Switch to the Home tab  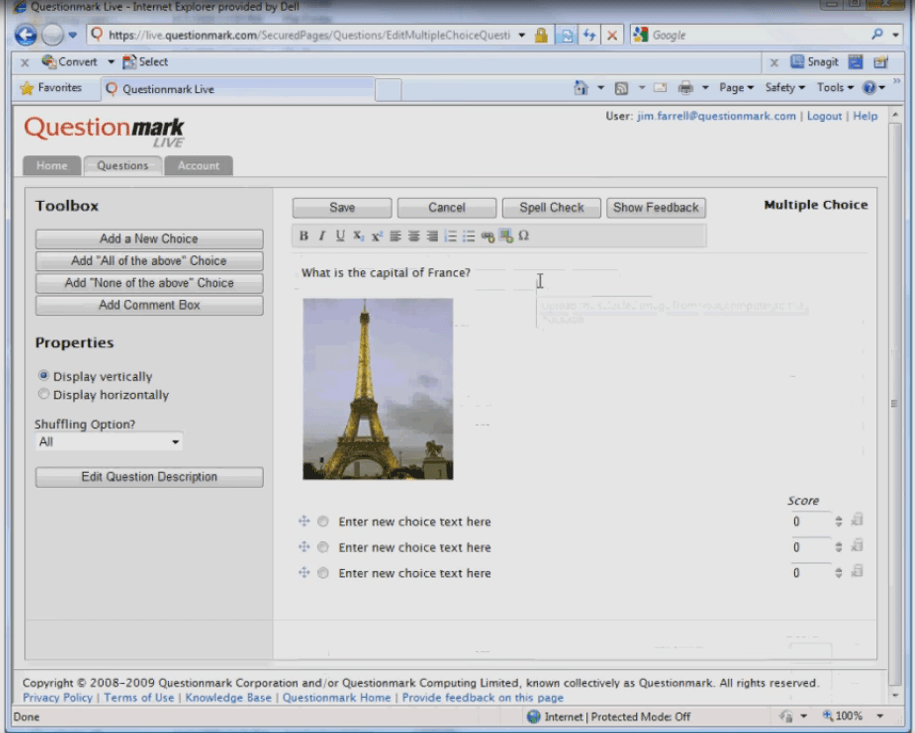tap(52, 166)
